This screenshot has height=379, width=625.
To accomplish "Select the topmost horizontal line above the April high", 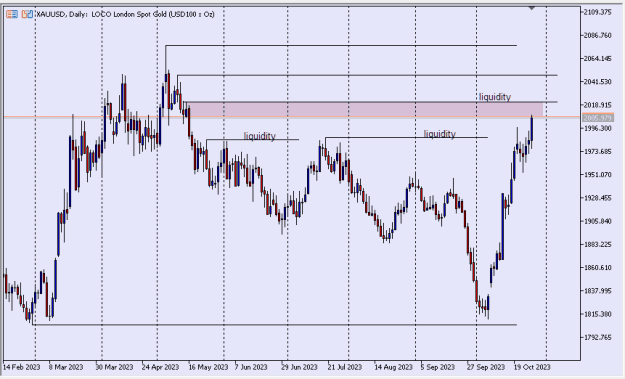I will (341, 45).
